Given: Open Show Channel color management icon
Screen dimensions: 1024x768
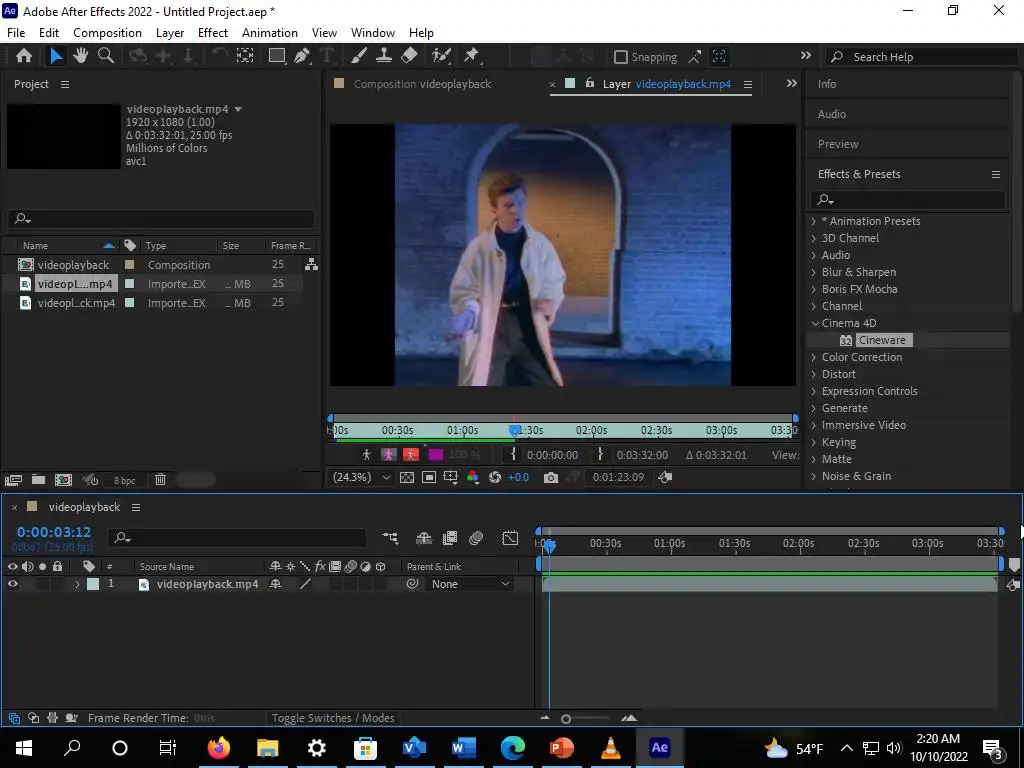Looking at the screenshot, I should click(473, 477).
